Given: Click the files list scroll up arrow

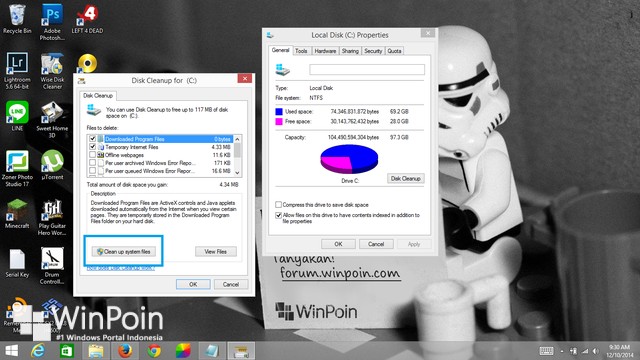Looking at the screenshot, I should click(238, 139).
